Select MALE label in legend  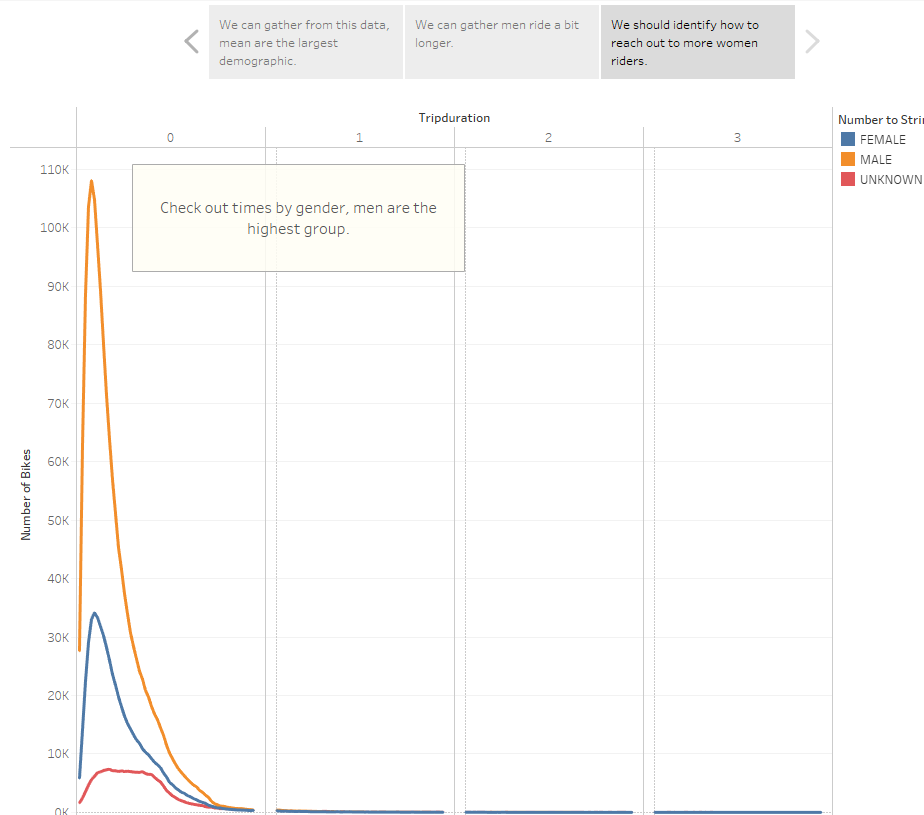[x=876, y=160]
